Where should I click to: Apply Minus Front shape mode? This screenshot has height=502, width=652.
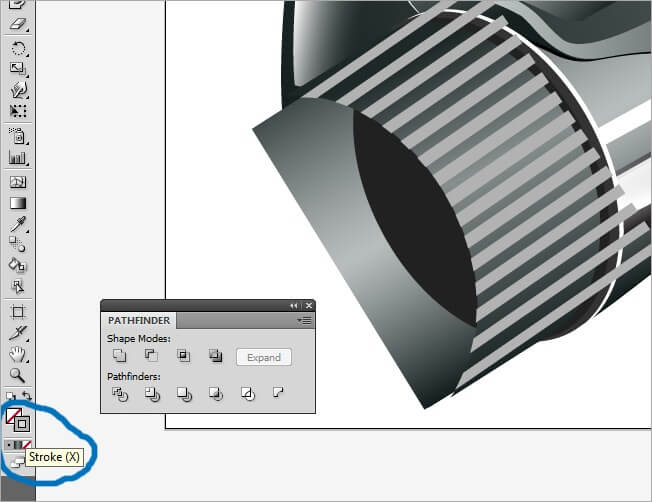tap(151, 355)
